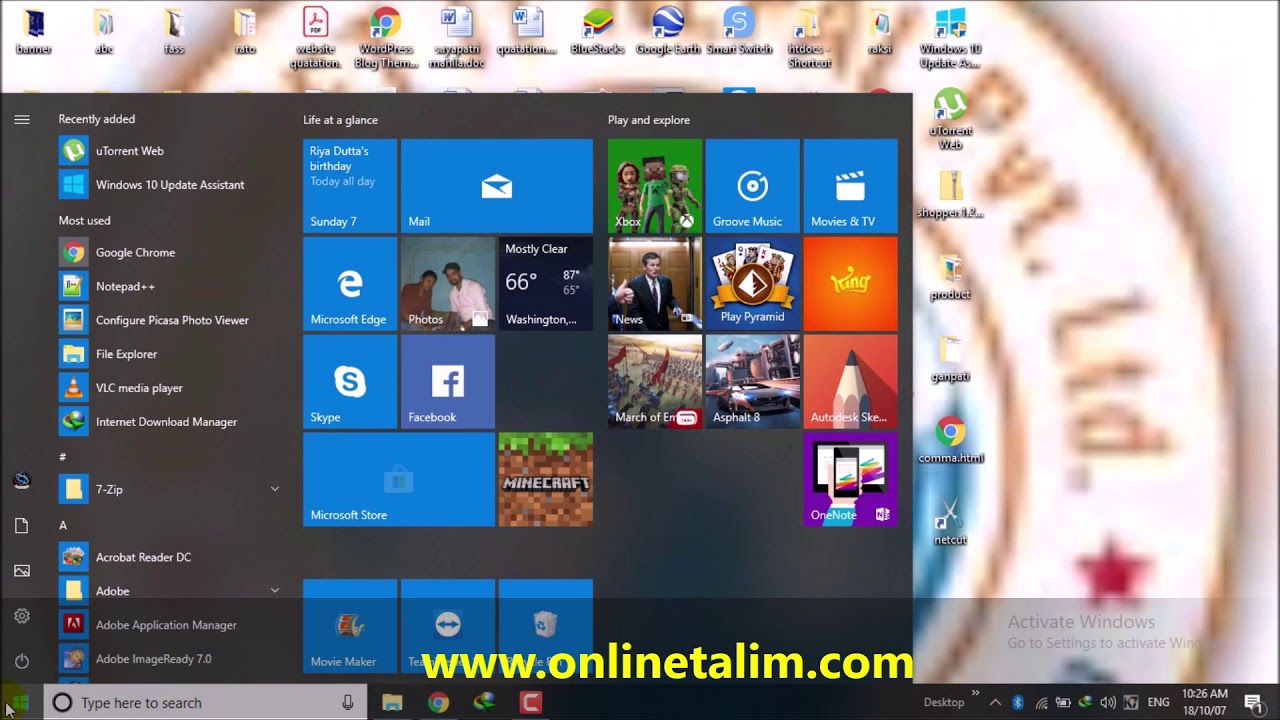
Task: Open the Power options button
Action: 22,661
